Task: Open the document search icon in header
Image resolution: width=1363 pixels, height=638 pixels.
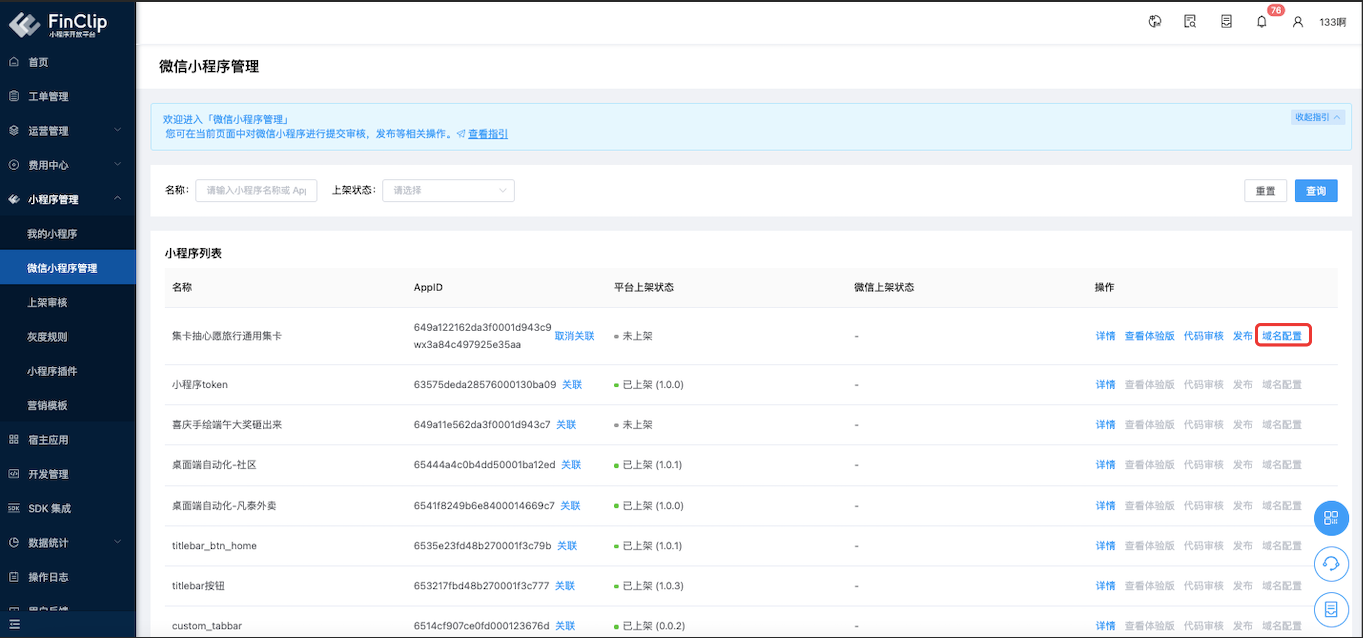Action: click(x=1190, y=21)
